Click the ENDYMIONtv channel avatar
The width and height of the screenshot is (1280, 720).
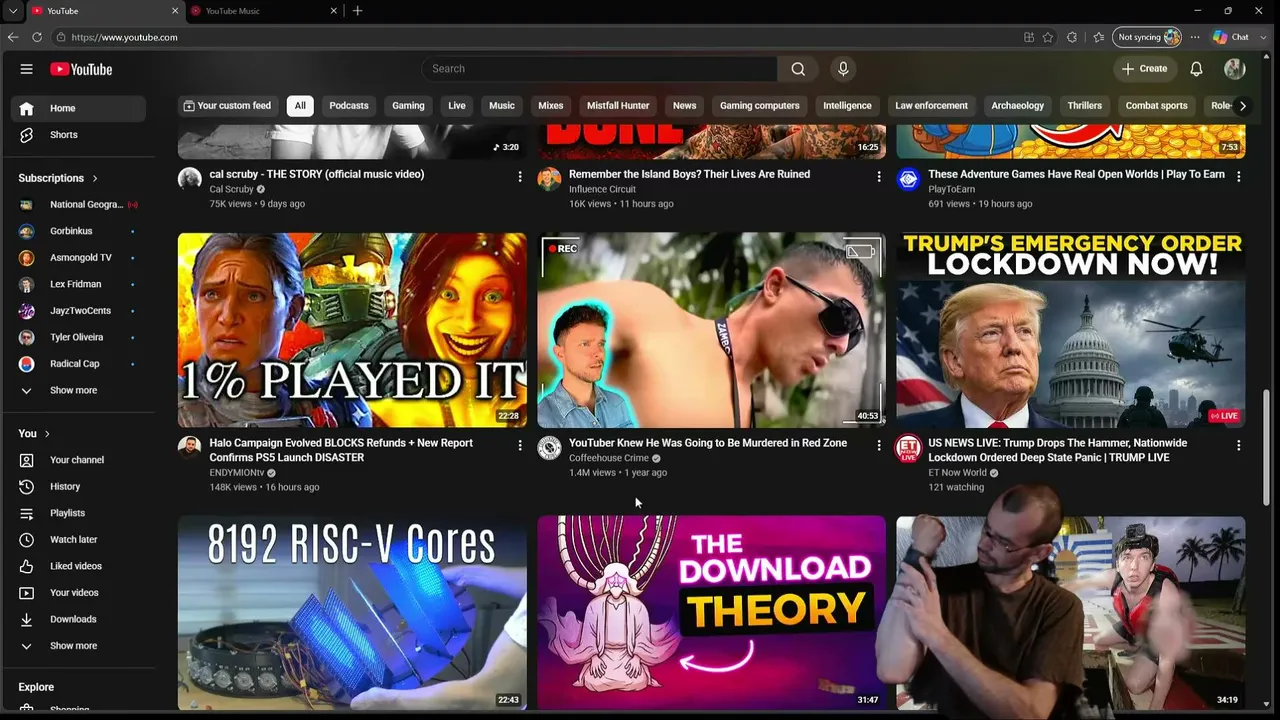[x=190, y=447]
